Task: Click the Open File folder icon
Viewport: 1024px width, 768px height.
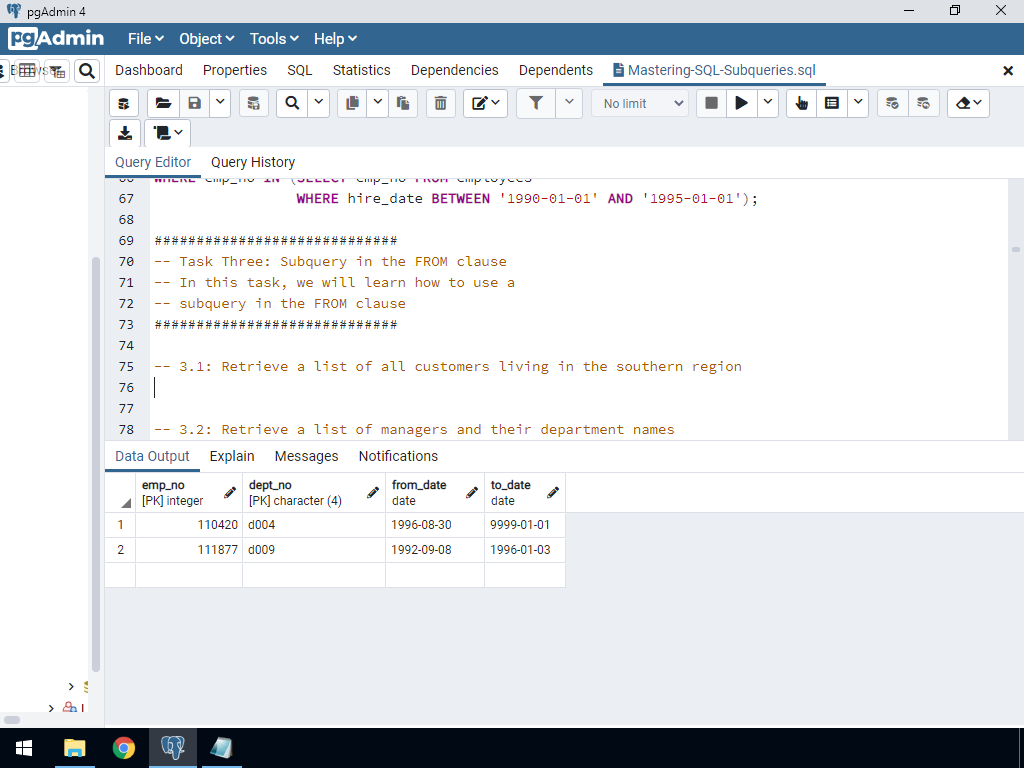Action: [163, 103]
